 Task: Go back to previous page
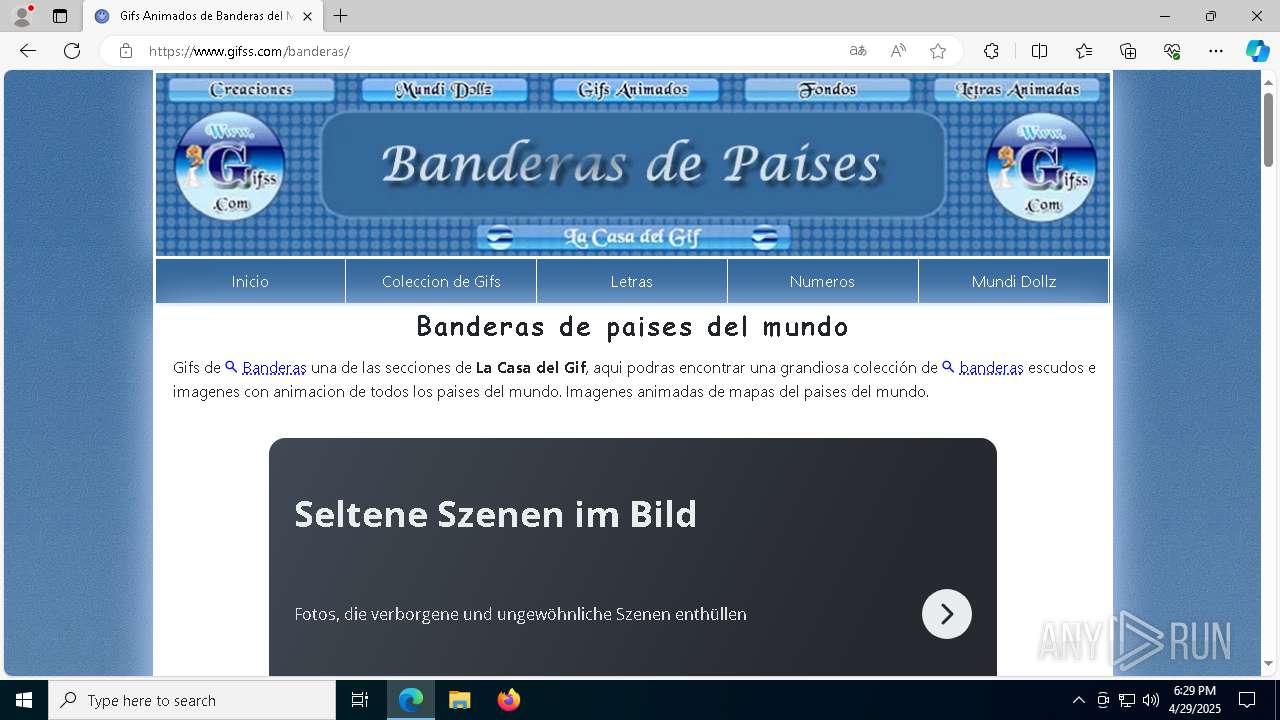[x=28, y=51]
